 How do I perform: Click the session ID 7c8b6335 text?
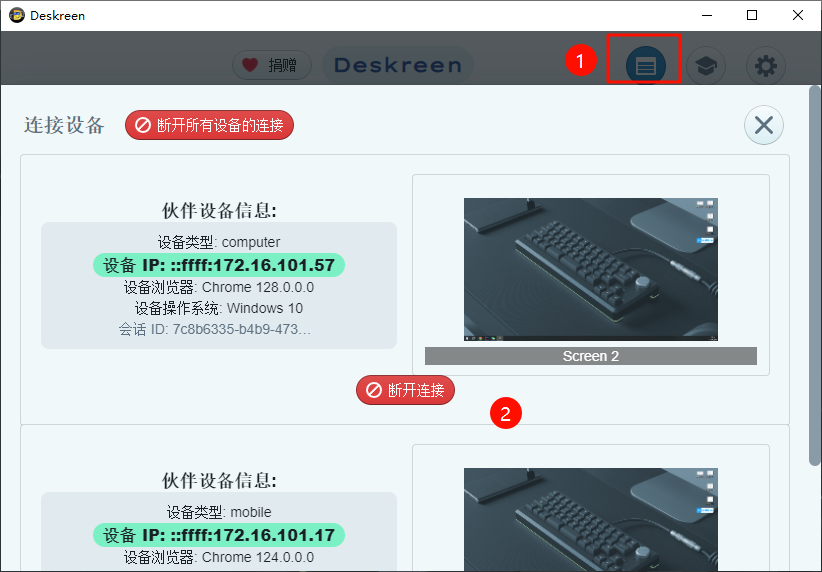click(x=219, y=329)
